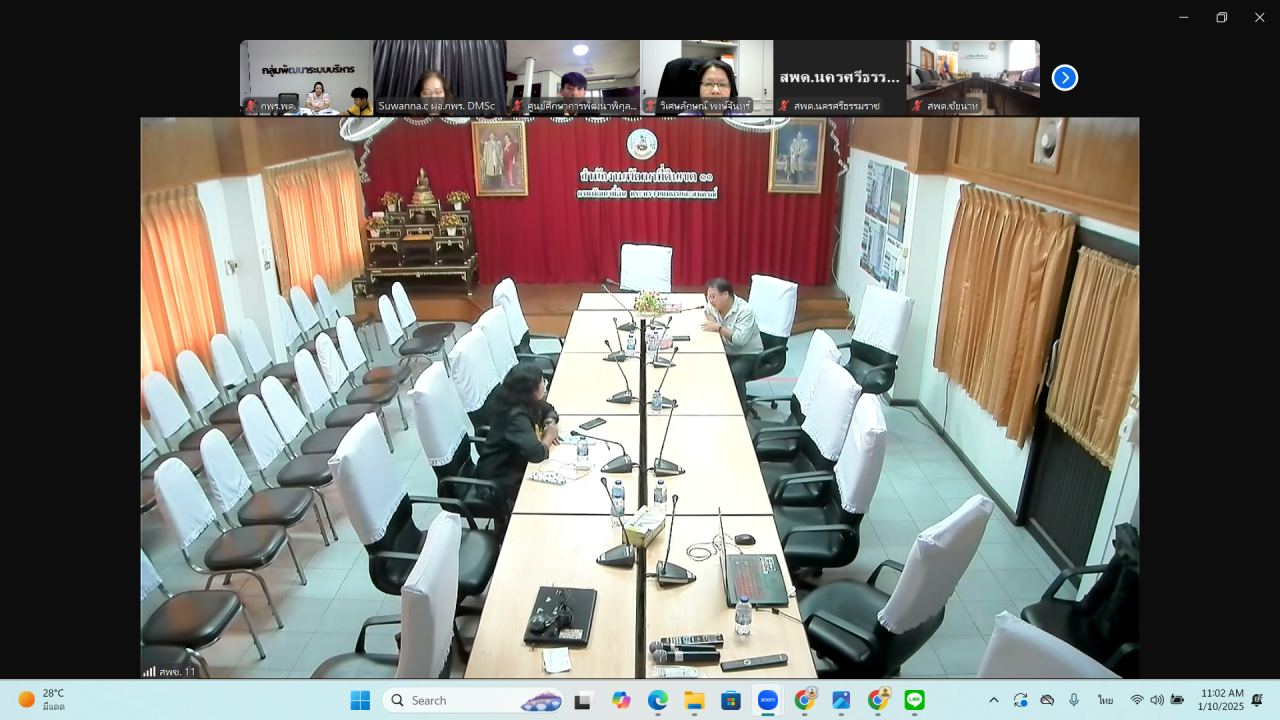
Task: Open volume control from the system tray
Action: click(x=1157, y=700)
